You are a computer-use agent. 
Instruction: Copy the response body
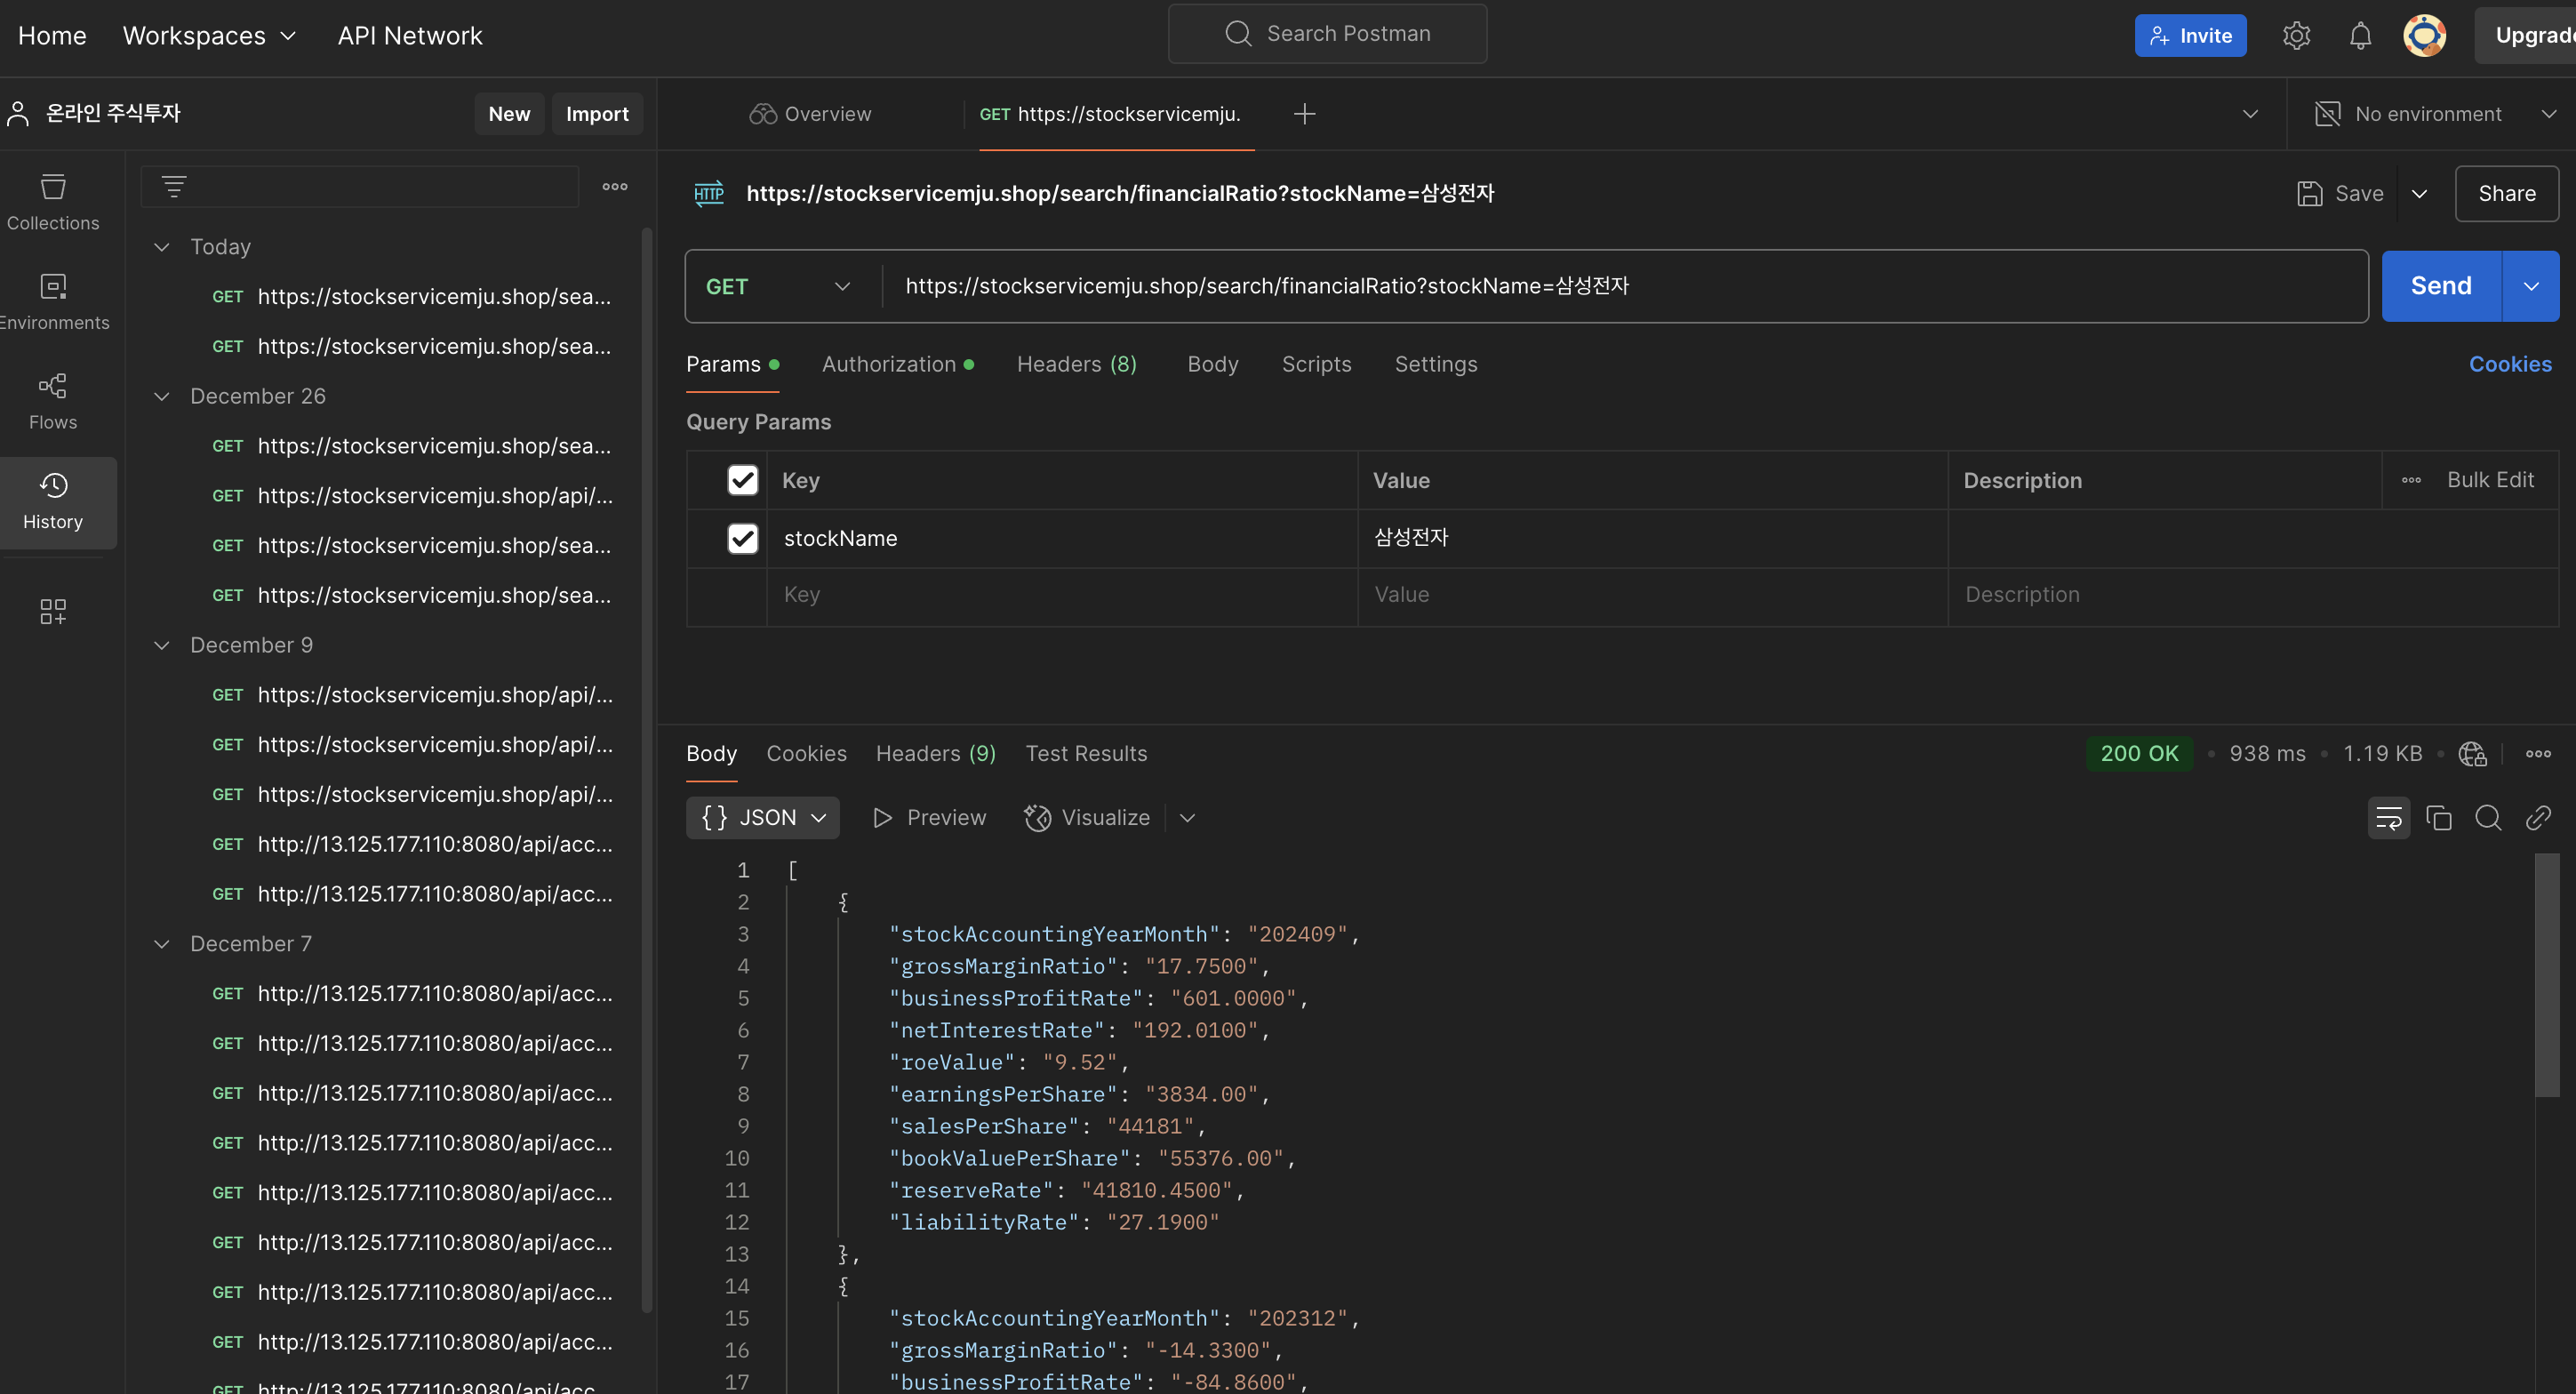(x=2439, y=818)
